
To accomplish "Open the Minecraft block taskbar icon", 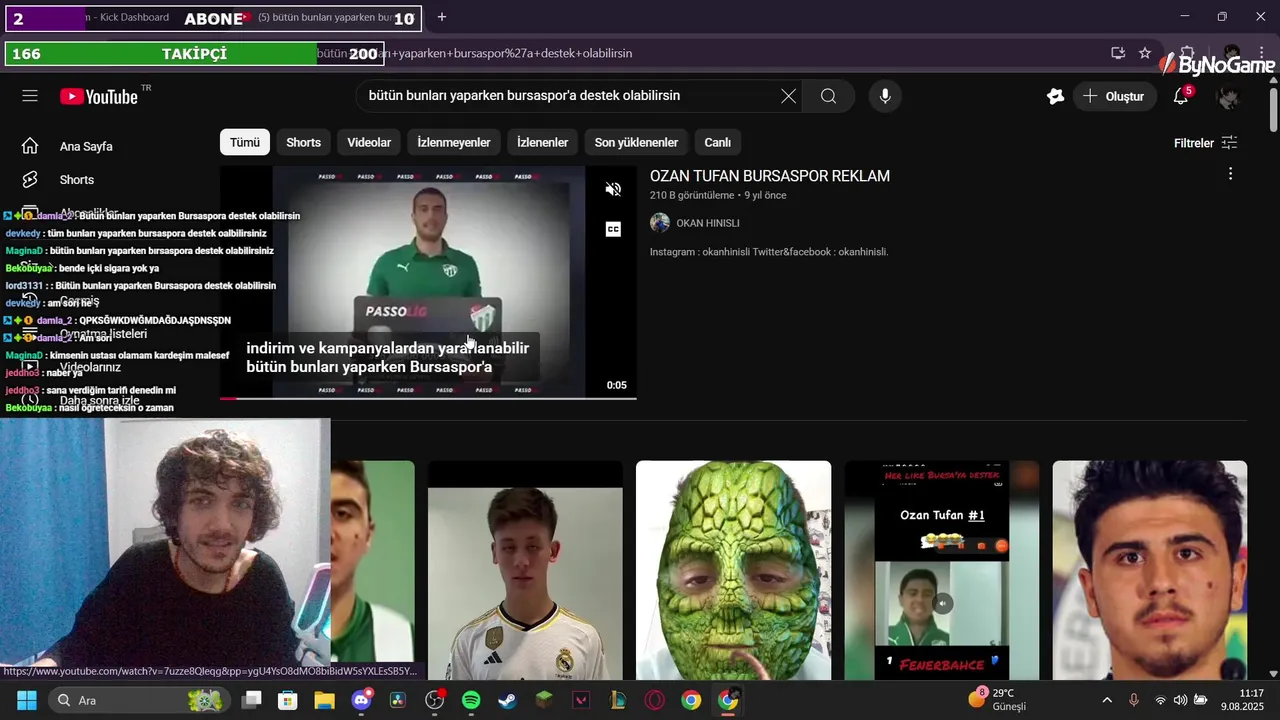I will [x=544, y=700].
